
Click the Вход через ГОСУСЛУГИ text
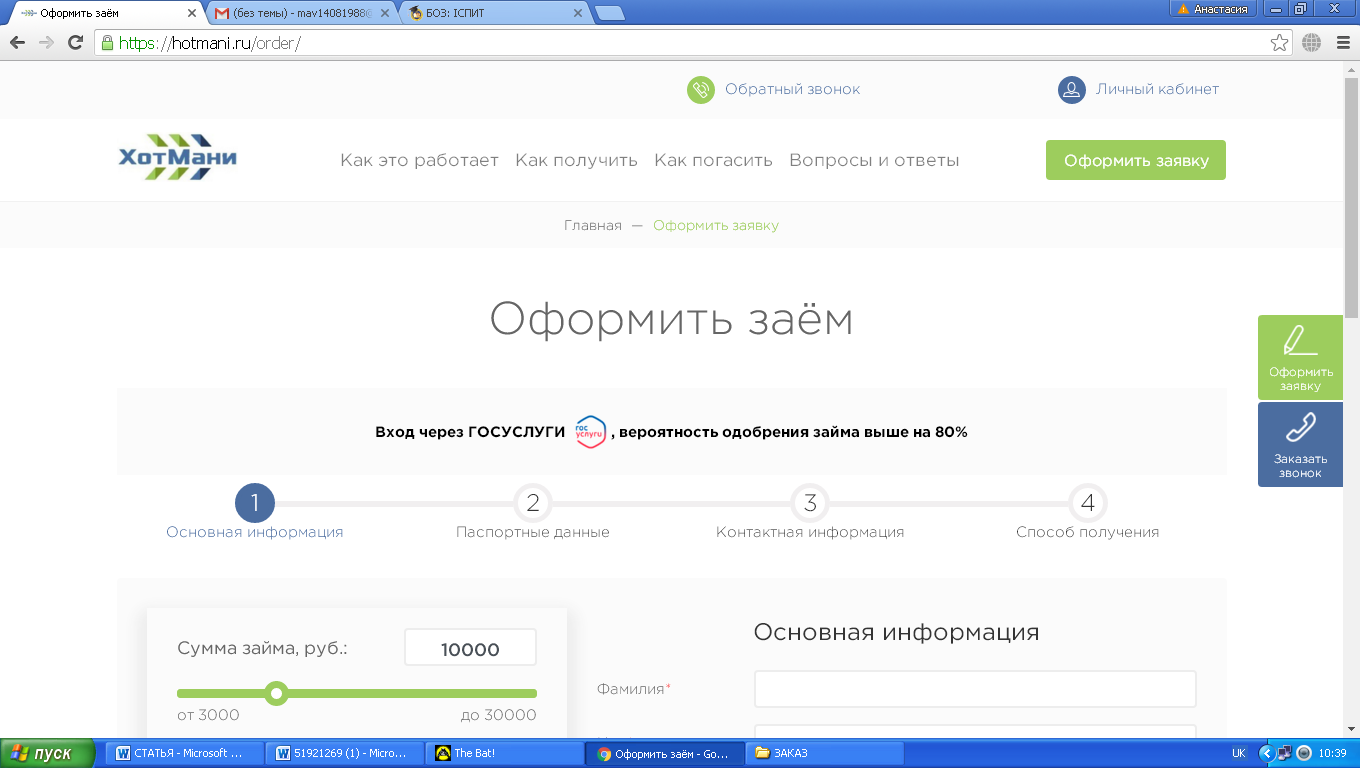(x=470, y=432)
